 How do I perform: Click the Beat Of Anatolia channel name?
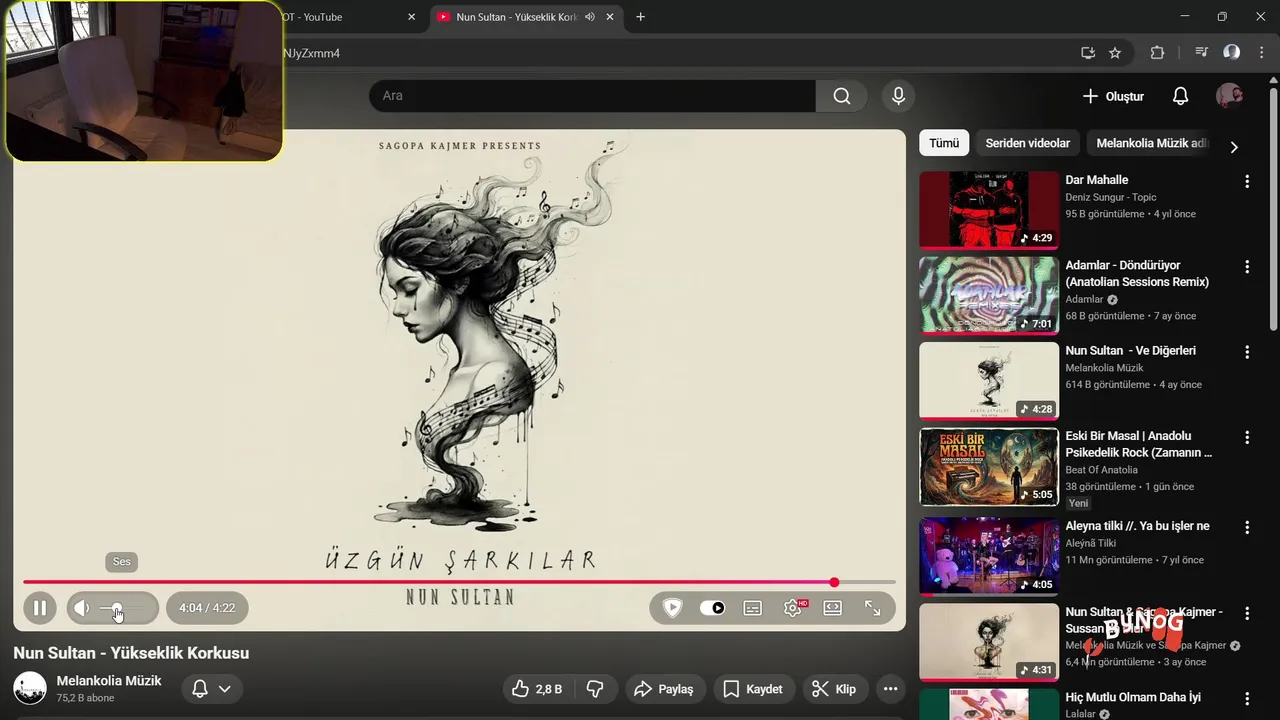(x=1101, y=470)
